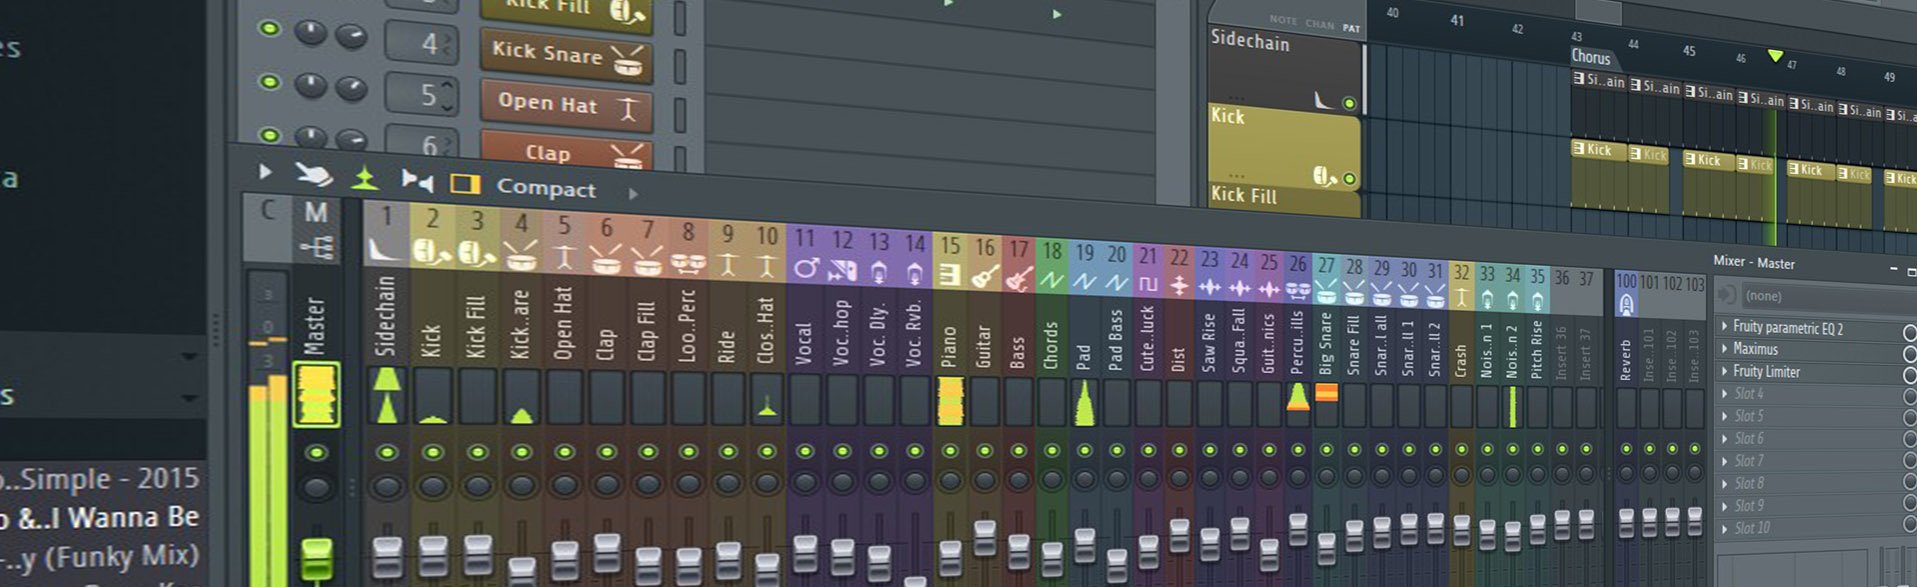Select mixer track 32 Crash cymbal icon
Screen dimensions: 1917x587
click(x=1461, y=298)
